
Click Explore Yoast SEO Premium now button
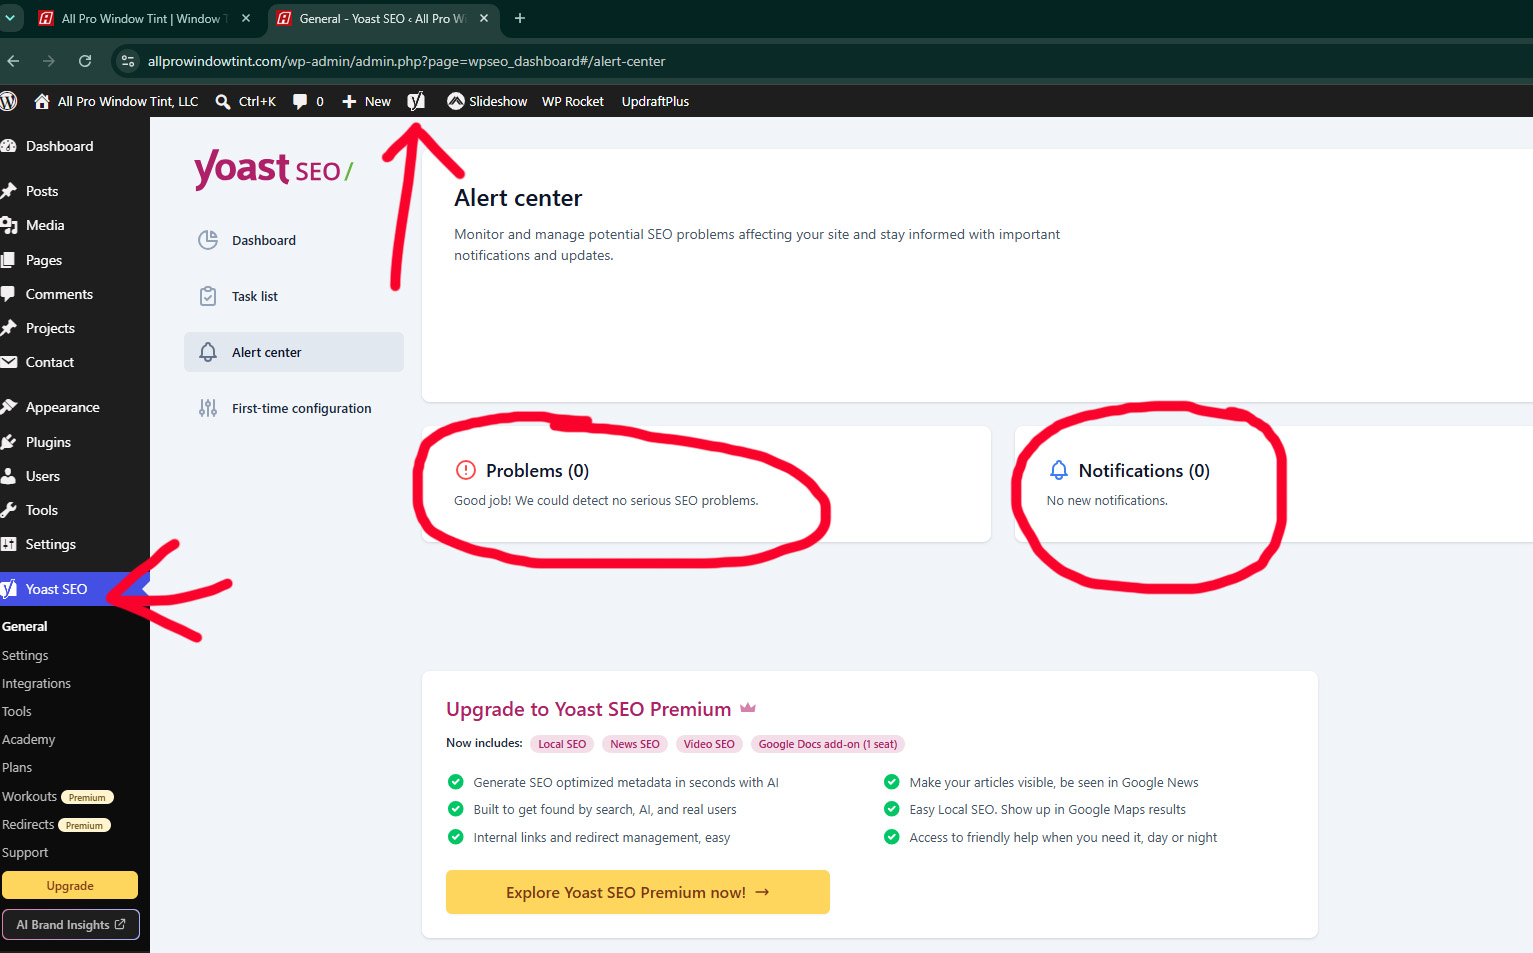(x=638, y=892)
